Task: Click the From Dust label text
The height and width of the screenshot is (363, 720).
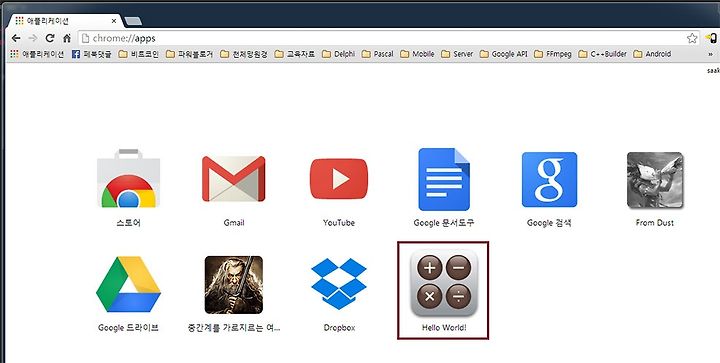Action: [655, 223]
